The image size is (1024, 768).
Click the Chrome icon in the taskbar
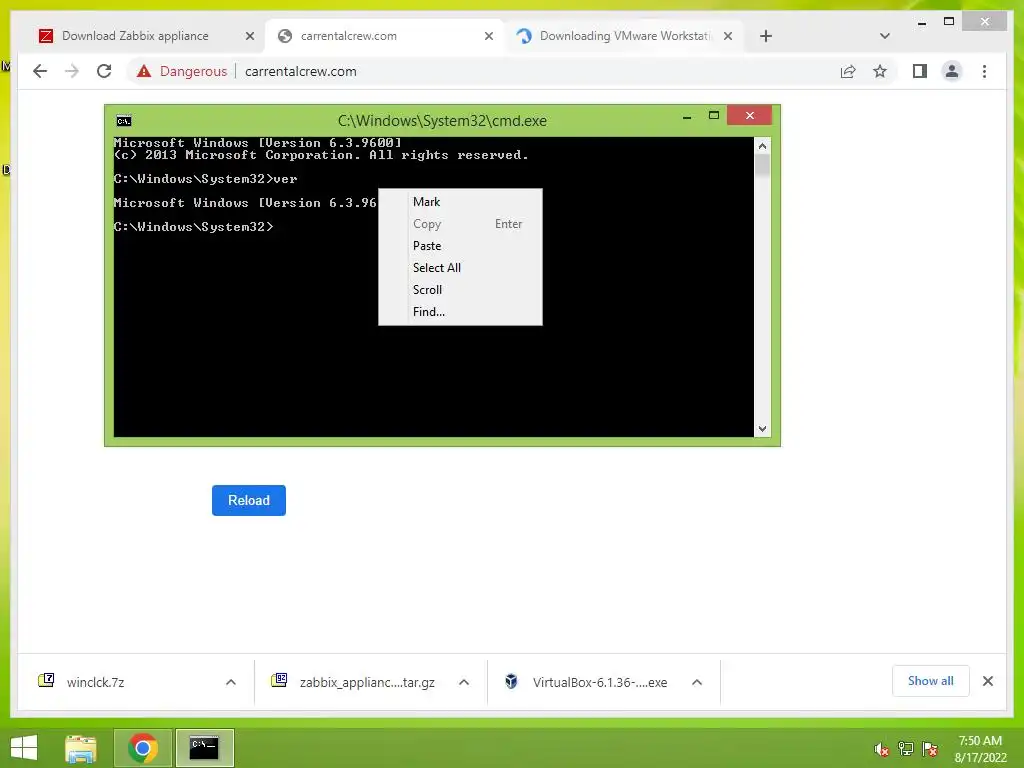point(143,748)
